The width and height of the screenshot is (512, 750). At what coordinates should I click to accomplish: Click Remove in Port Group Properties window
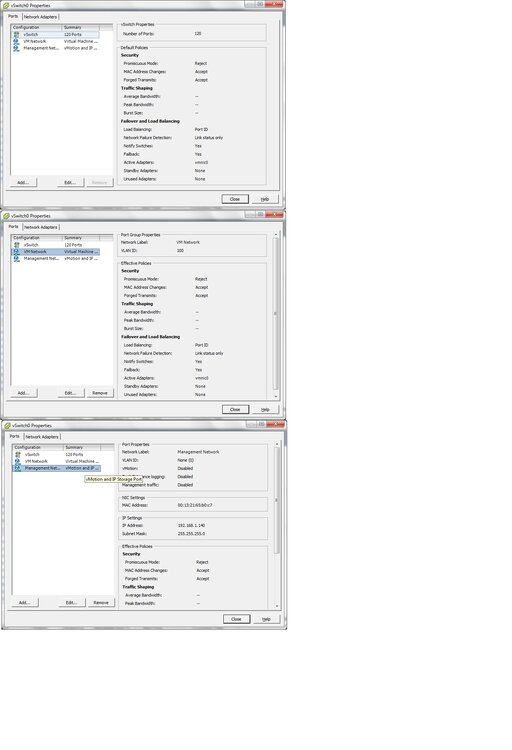(x=100, y=393)
